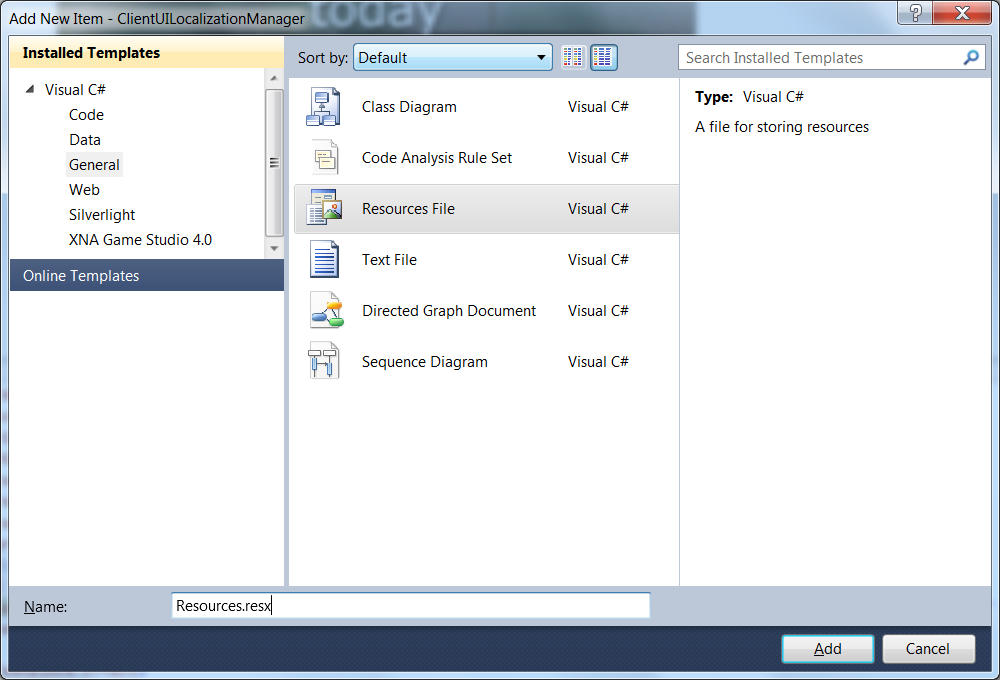Select the General category
Image resolution: width=1000 pixels, height=680 pixels.
tap(94, 165)
